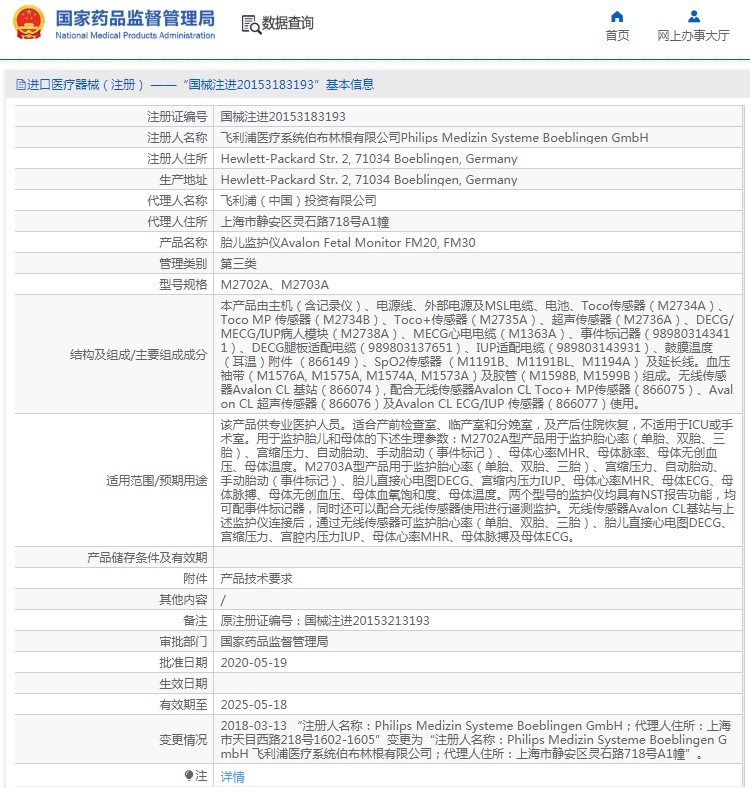This screenshot has width=750, height=788.
Task: Click the 生效日期 label
Action: click(183, 684)
